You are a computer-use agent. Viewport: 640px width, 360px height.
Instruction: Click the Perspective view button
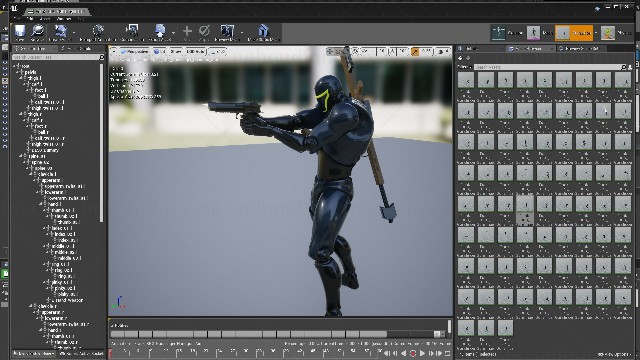coord(134,51)
